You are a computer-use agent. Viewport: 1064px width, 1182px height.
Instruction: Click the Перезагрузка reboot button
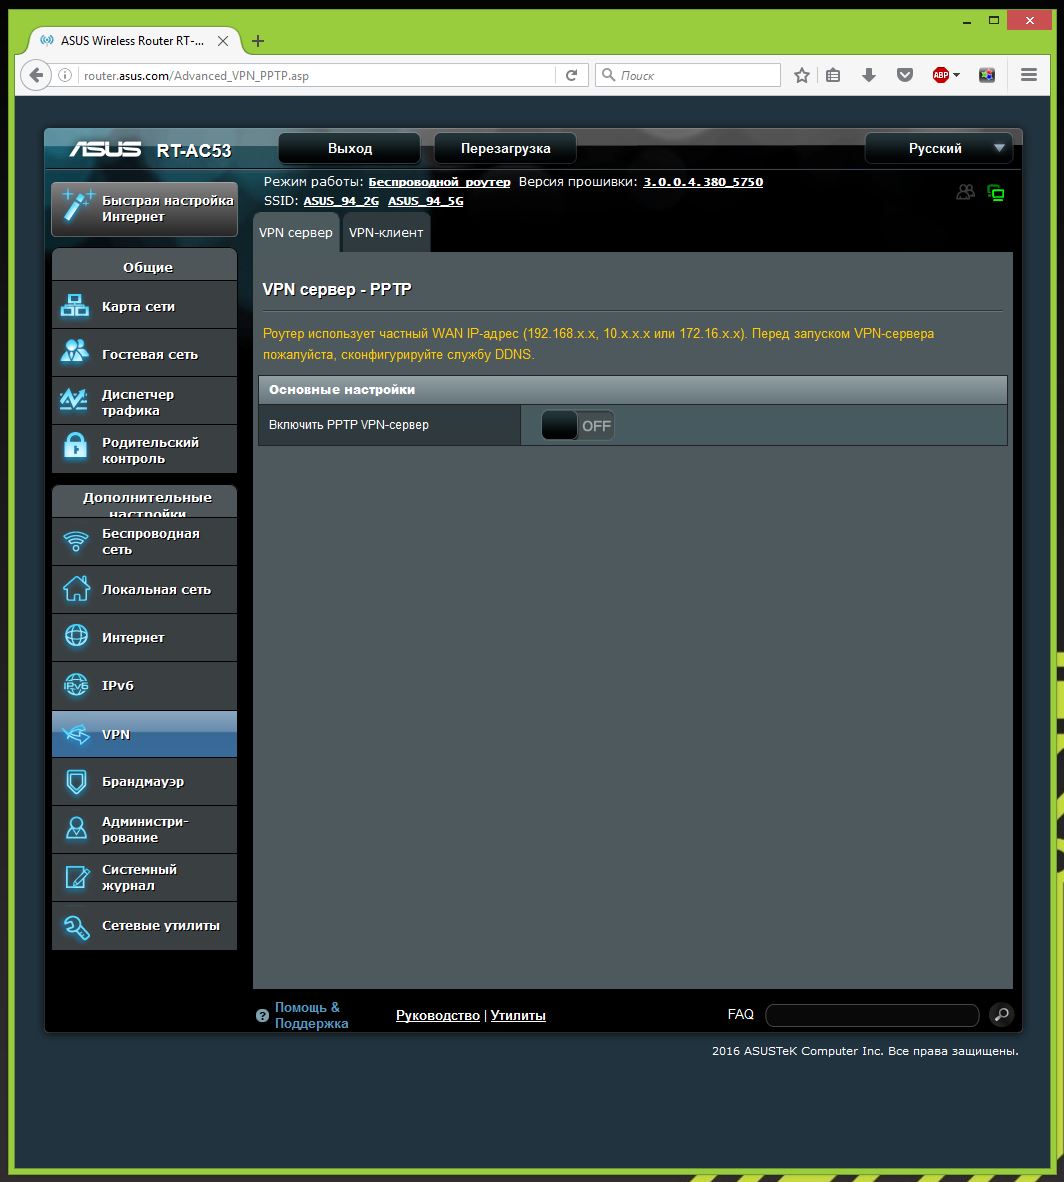[x=505, y=149]
